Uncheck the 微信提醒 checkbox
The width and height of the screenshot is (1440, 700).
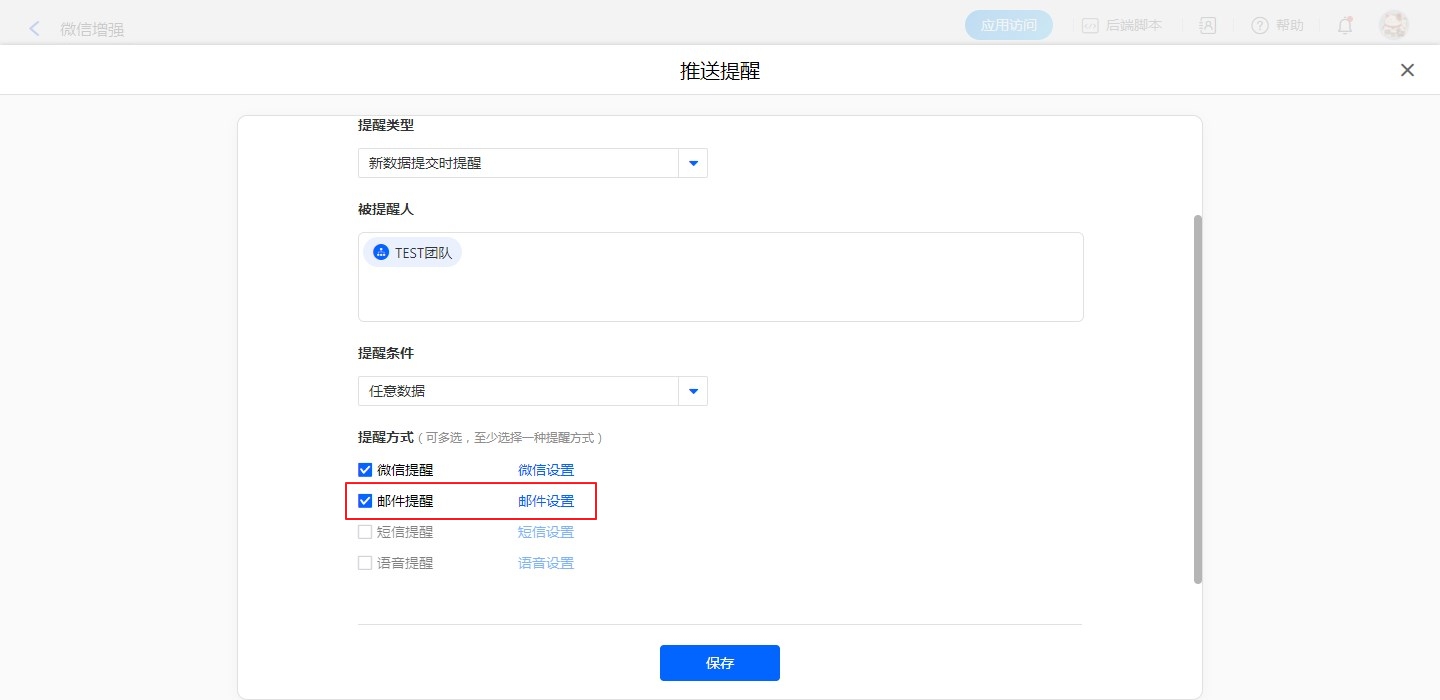pos(365,470)
